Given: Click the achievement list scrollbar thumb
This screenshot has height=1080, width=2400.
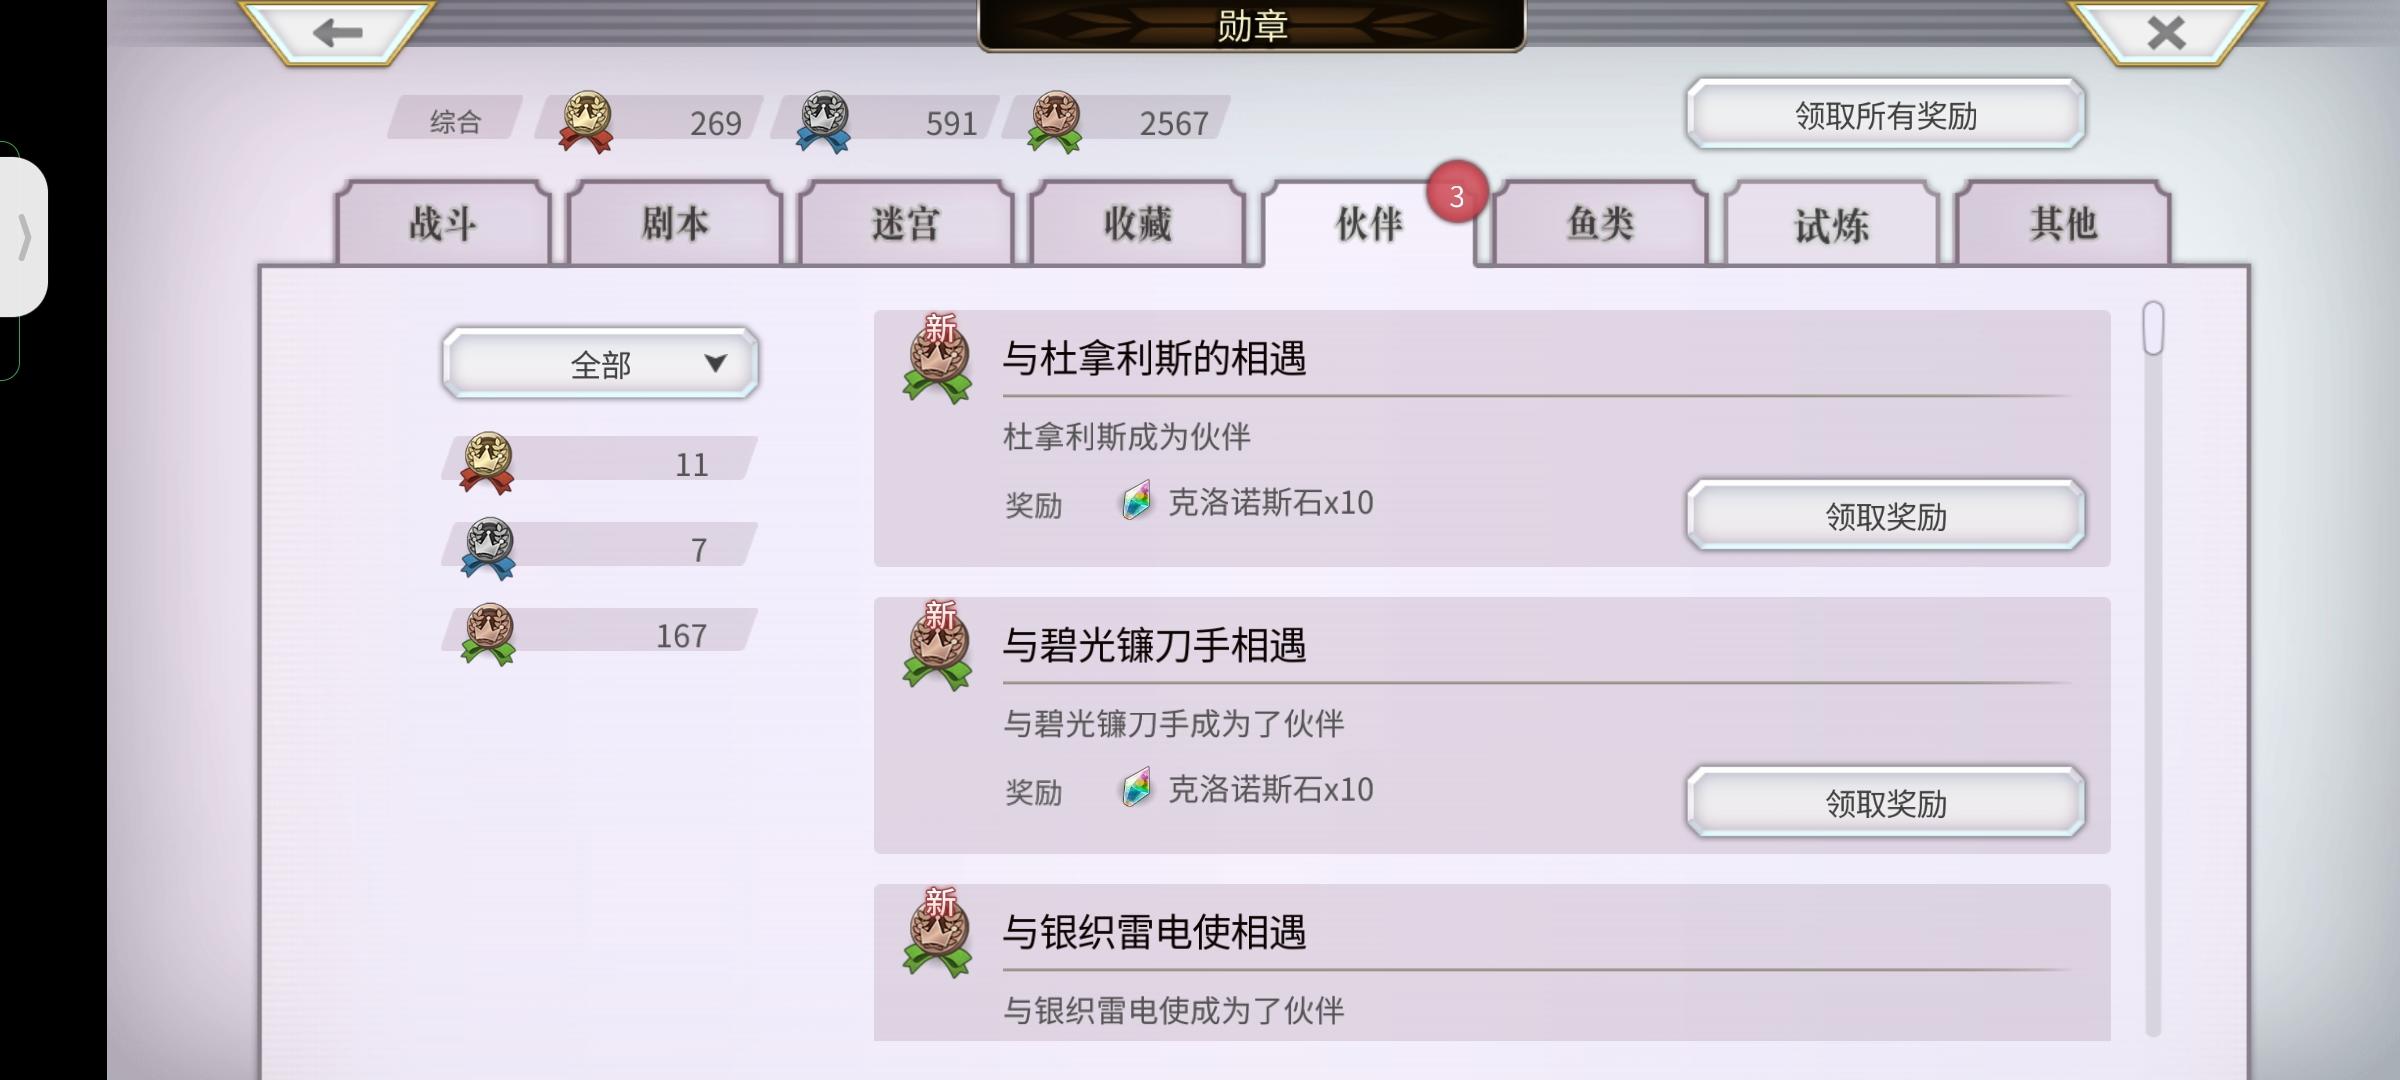Looking at the screenshot, I should click(2153, 328).
